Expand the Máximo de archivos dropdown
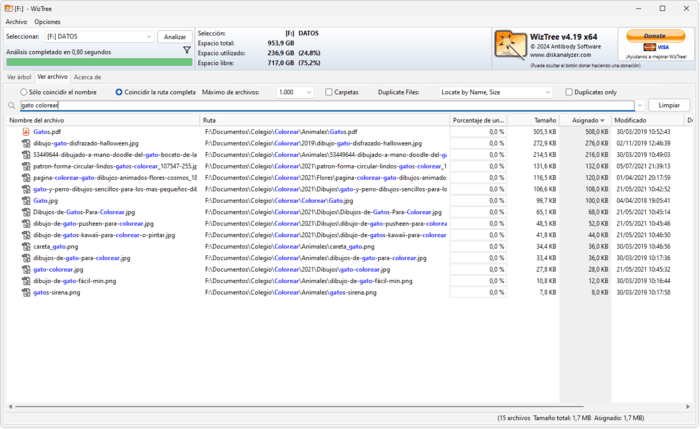This screenshot has width=700, height=429. click(296, 92)
